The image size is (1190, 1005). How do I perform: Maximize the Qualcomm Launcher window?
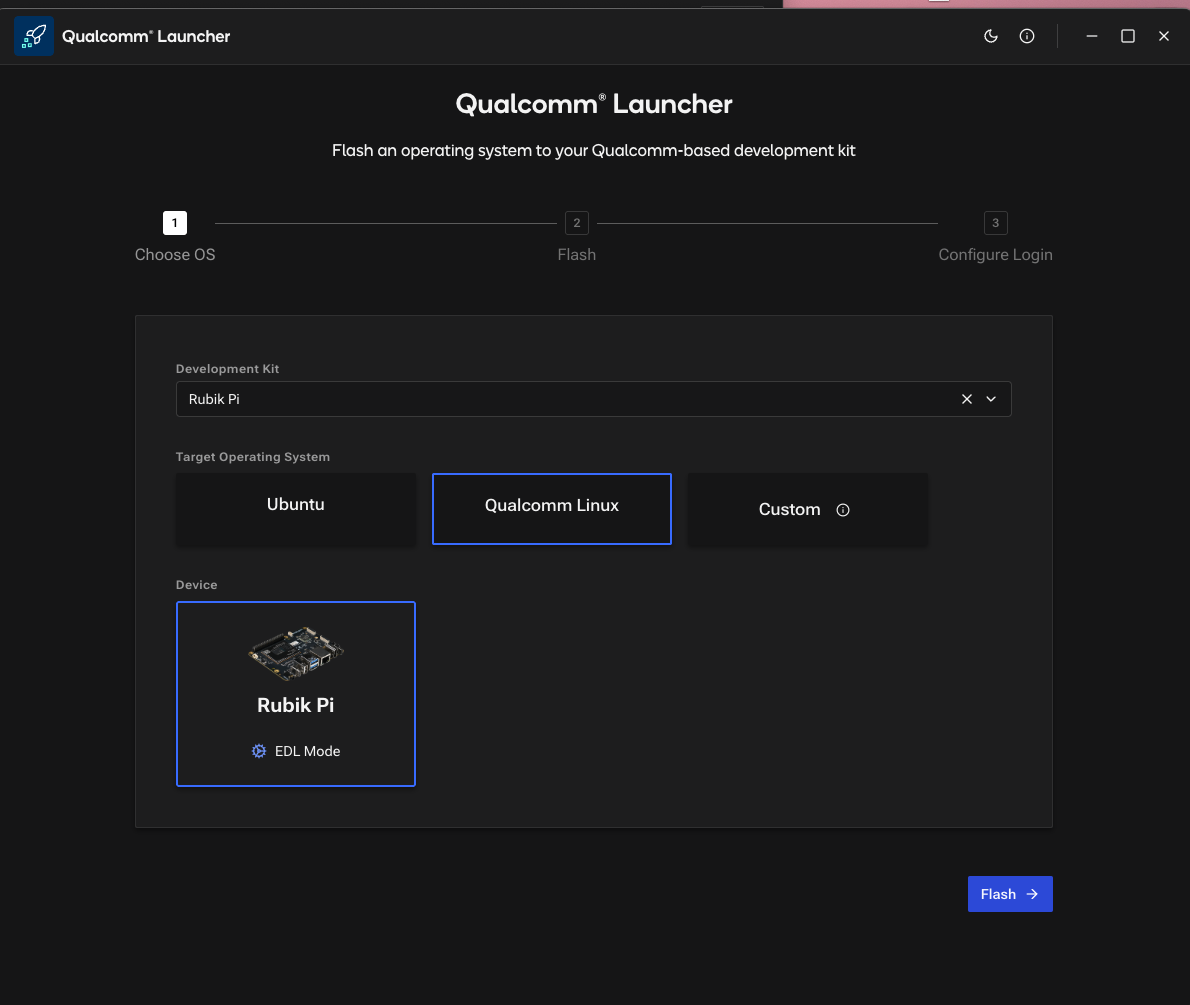(1128, 36)
